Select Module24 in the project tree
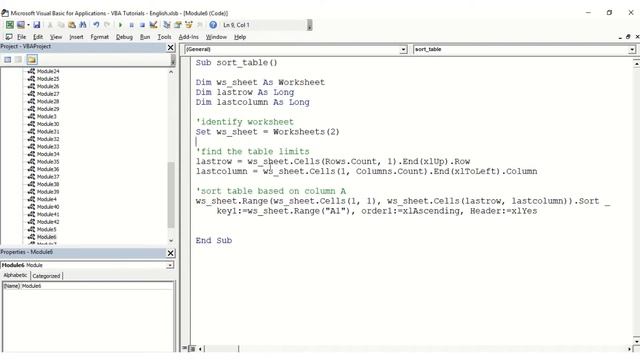The width and height of the screenshot is (640, 360). (48, 71)
